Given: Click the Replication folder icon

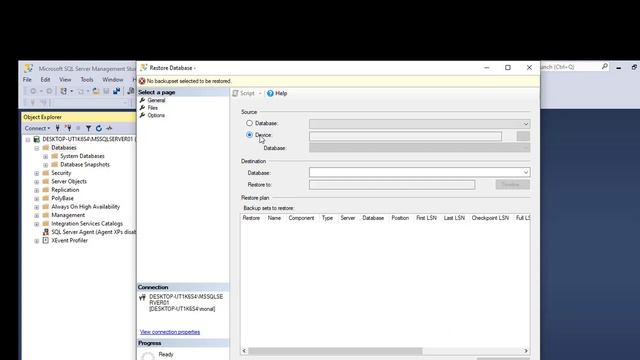Looking at the screenshot, I should pyautogui.click(x=46, y=190).
